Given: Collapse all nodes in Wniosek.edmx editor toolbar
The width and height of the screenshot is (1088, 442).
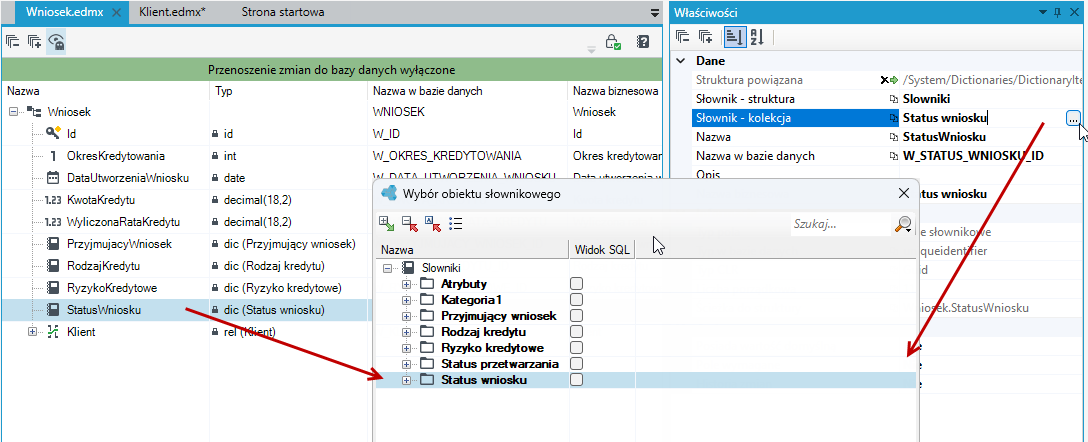Looking at the screenshot, I should (x=12, y=42).
